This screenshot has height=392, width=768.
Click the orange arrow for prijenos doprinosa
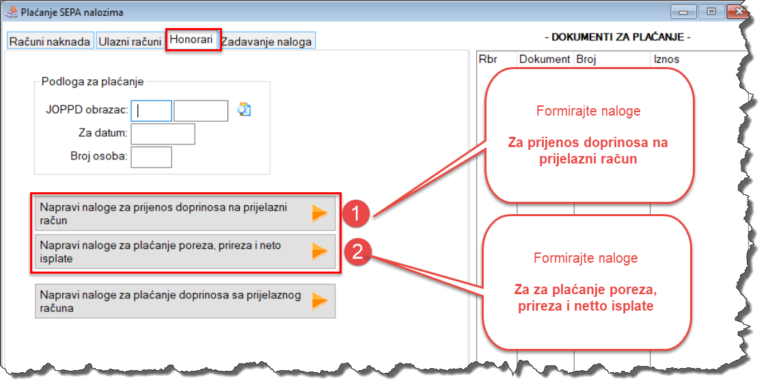click(319, 213)
